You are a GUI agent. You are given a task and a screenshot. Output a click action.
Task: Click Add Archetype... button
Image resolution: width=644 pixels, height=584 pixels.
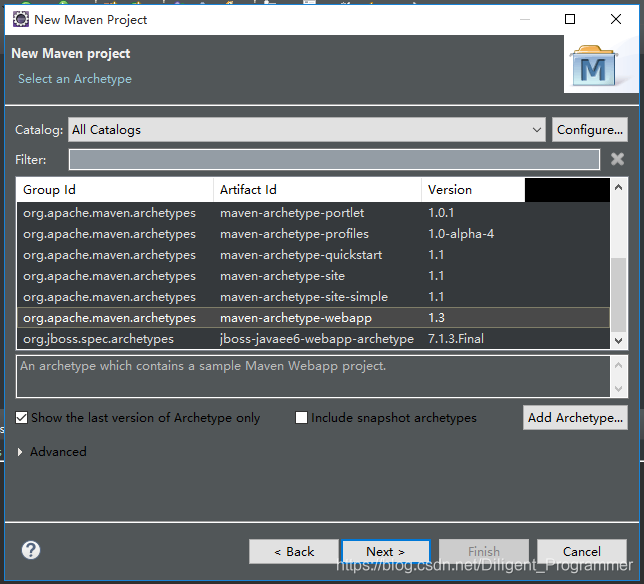(575, 418)
